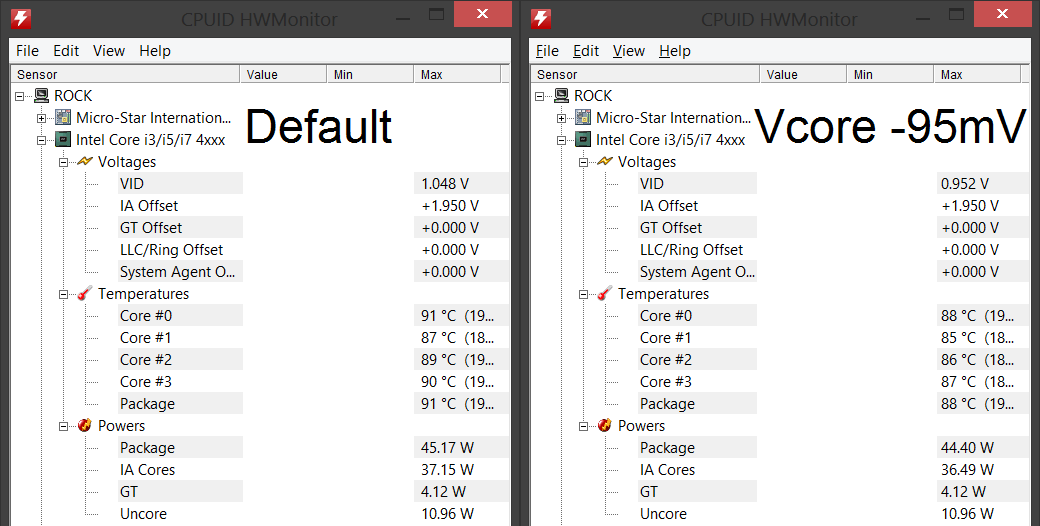Click the Voltages lightning icon in right window

point(605,161)
